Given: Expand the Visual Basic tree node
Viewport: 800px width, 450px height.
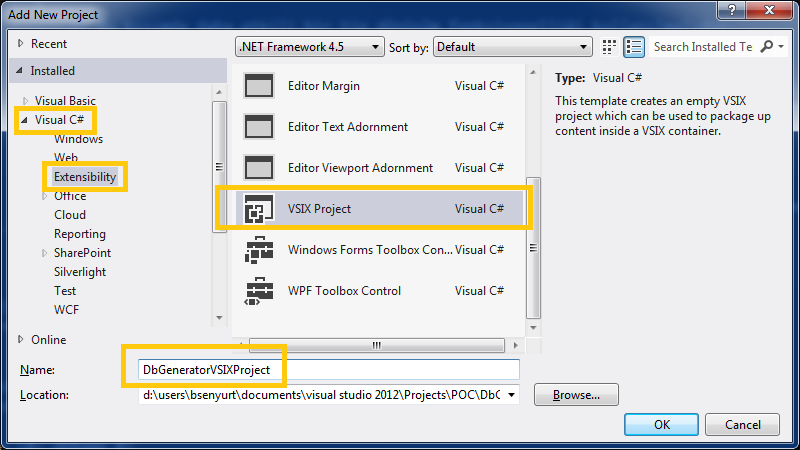Looking at the screenshot, I should 24,101.
